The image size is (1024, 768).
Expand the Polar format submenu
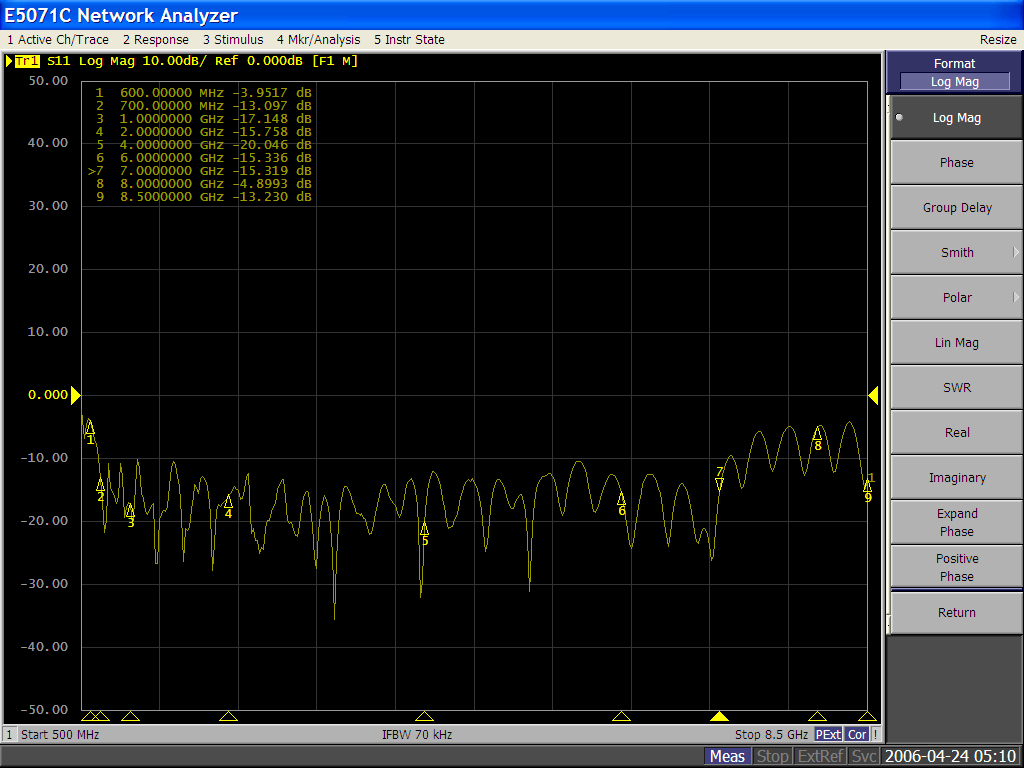pos(956,298)
